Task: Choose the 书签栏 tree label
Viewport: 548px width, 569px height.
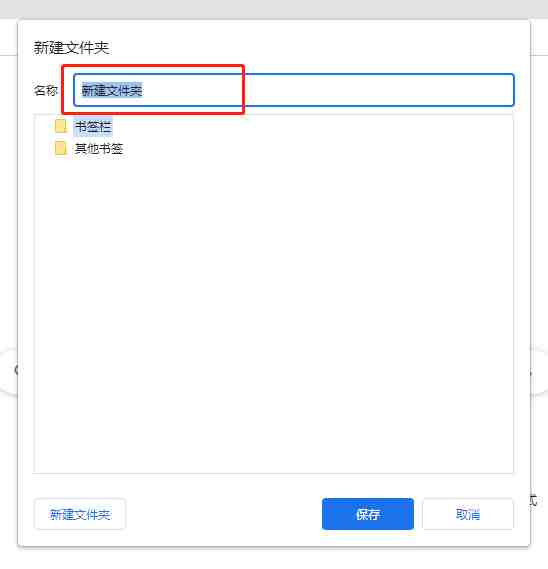Action: 93,127
